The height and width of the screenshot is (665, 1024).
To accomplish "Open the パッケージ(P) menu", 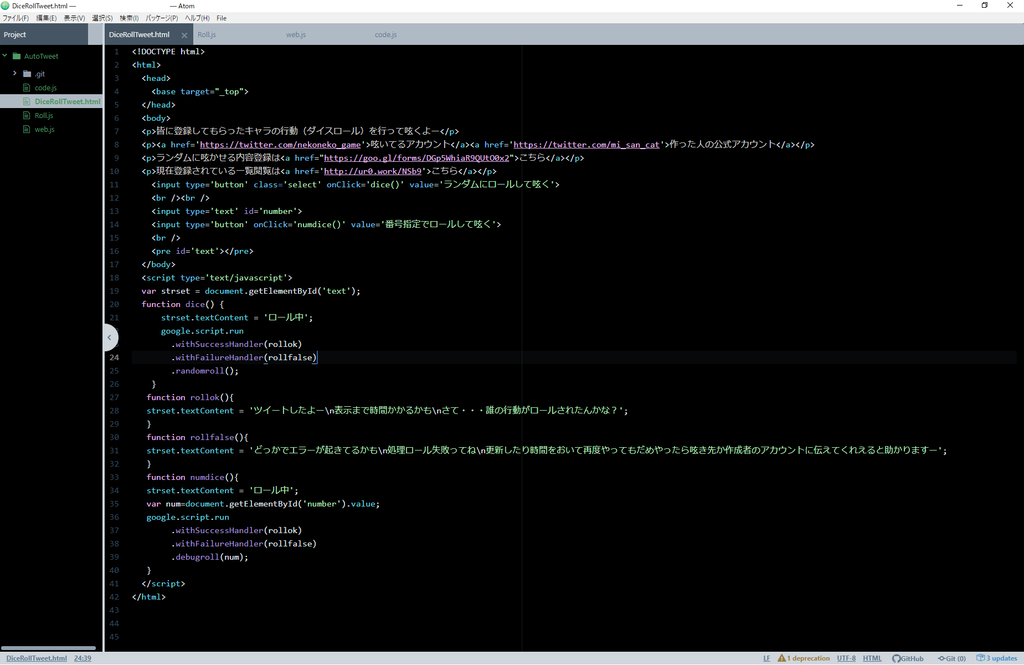I will point(161,18).
